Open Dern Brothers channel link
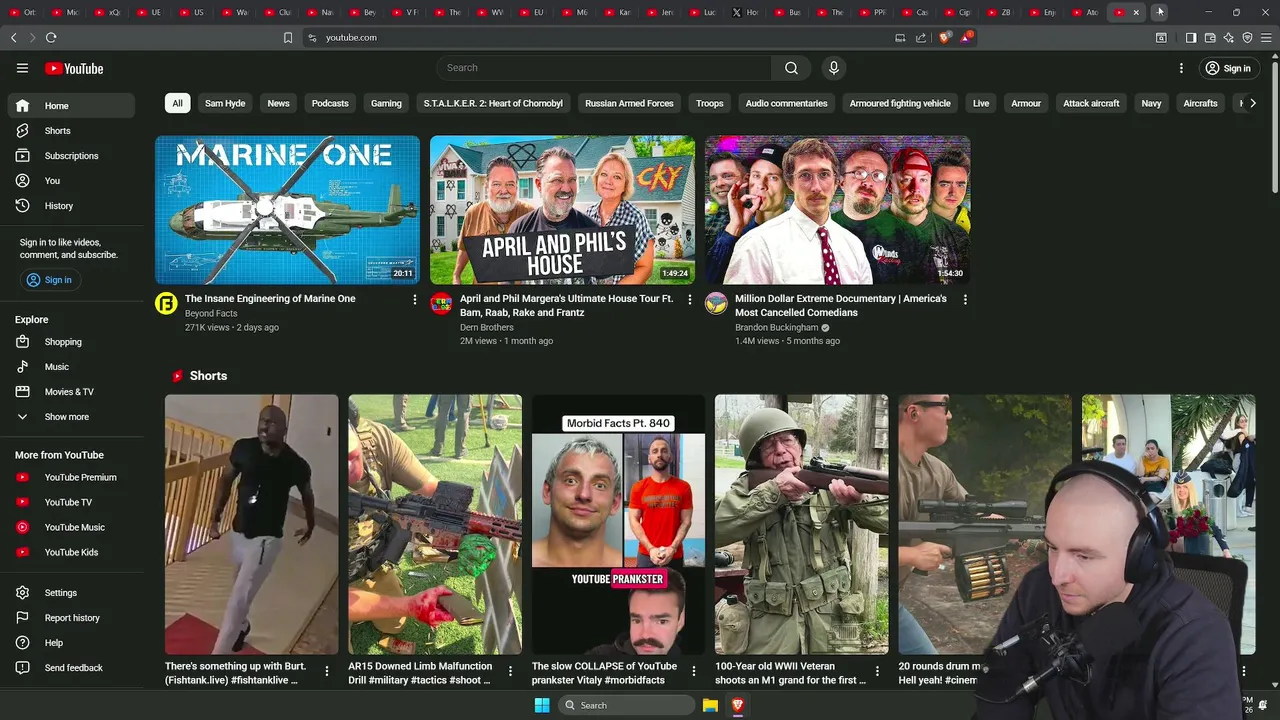The width and height of the screenshot is (1280, 720). pyautogui.click(x=487, y=327)
